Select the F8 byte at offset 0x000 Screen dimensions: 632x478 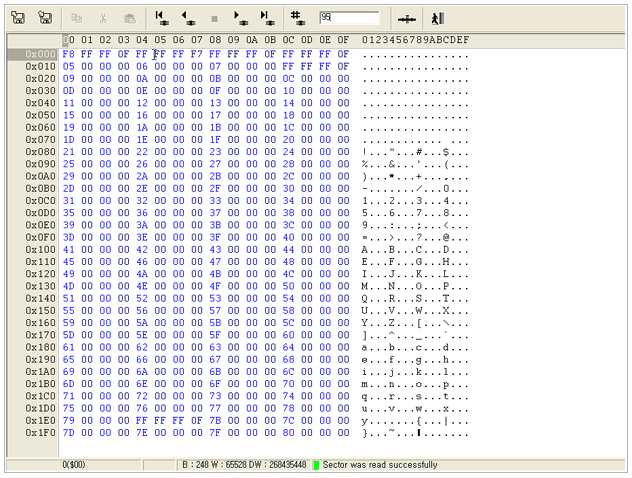pos(68,54)
